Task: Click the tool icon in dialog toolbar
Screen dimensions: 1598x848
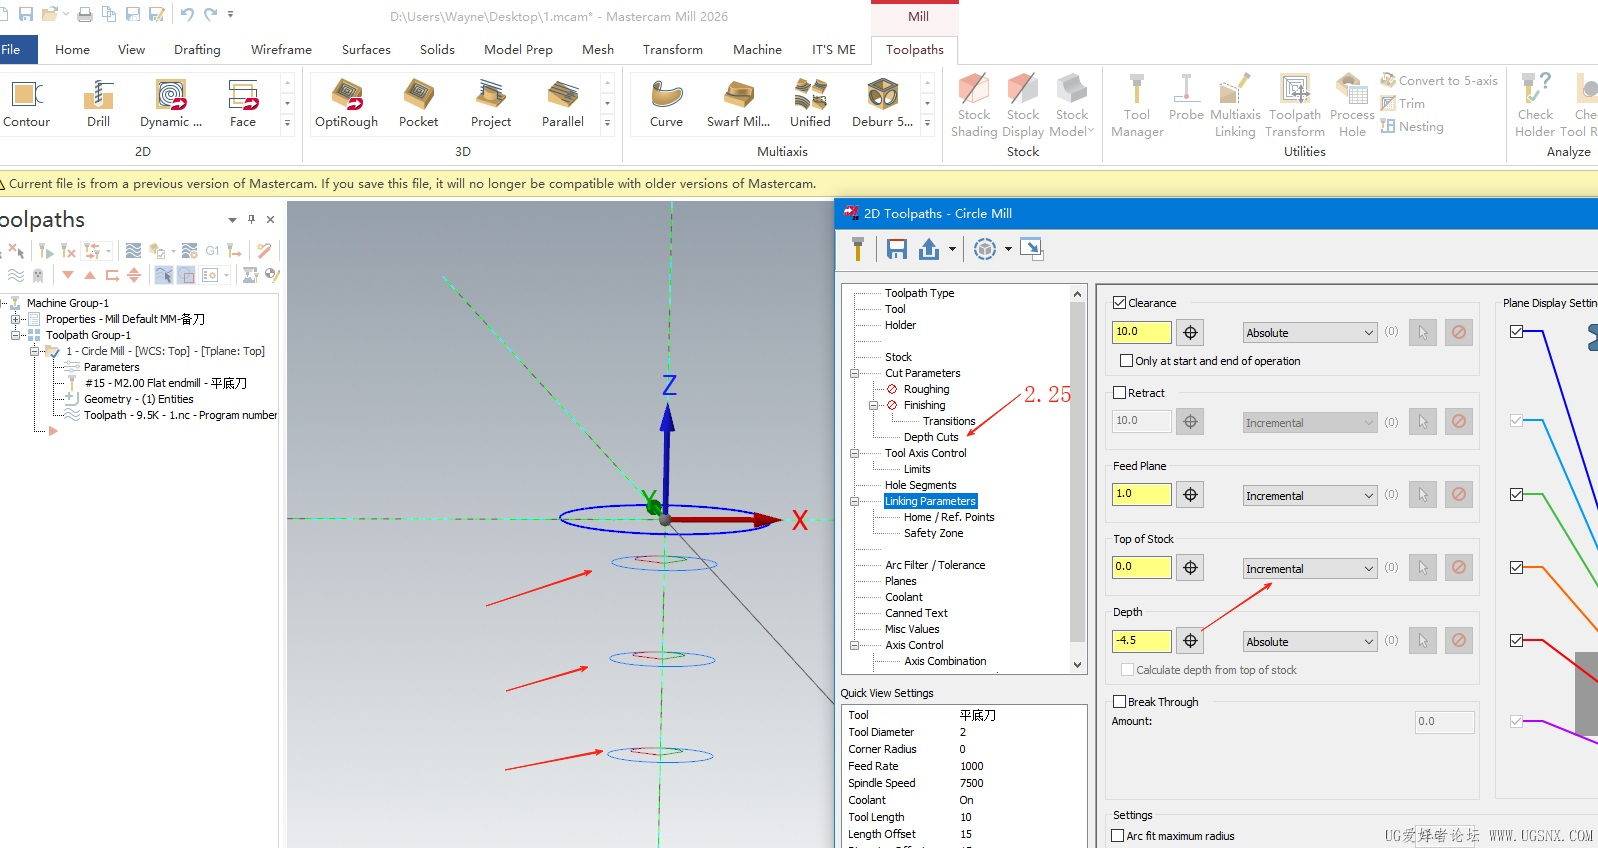Action: (857, 249)
